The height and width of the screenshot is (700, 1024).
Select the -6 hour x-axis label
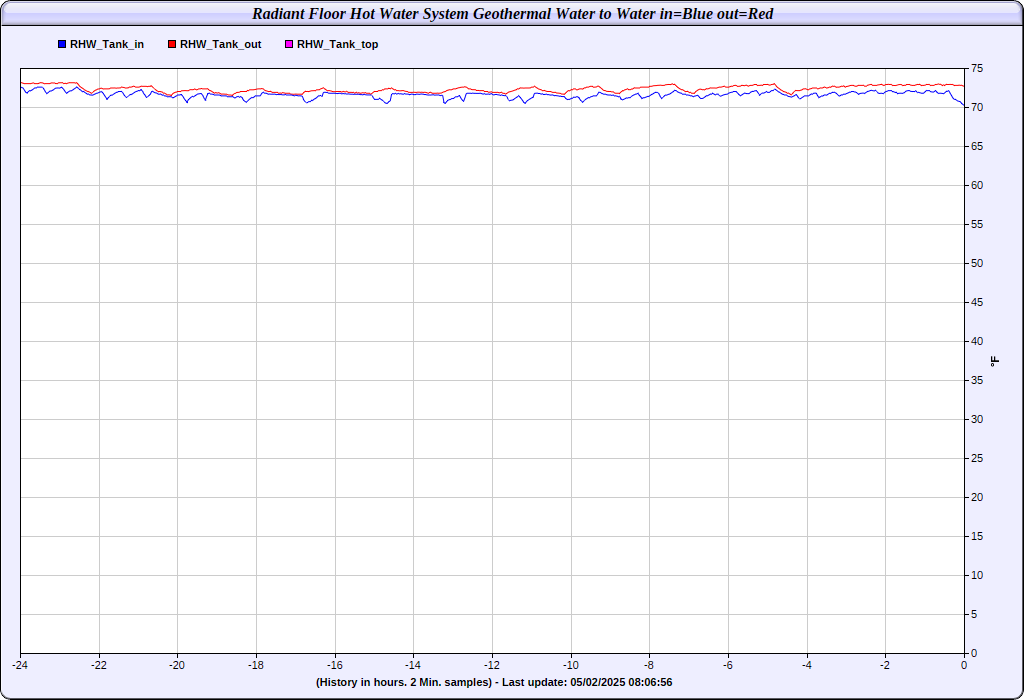click(x=728, y=665)
